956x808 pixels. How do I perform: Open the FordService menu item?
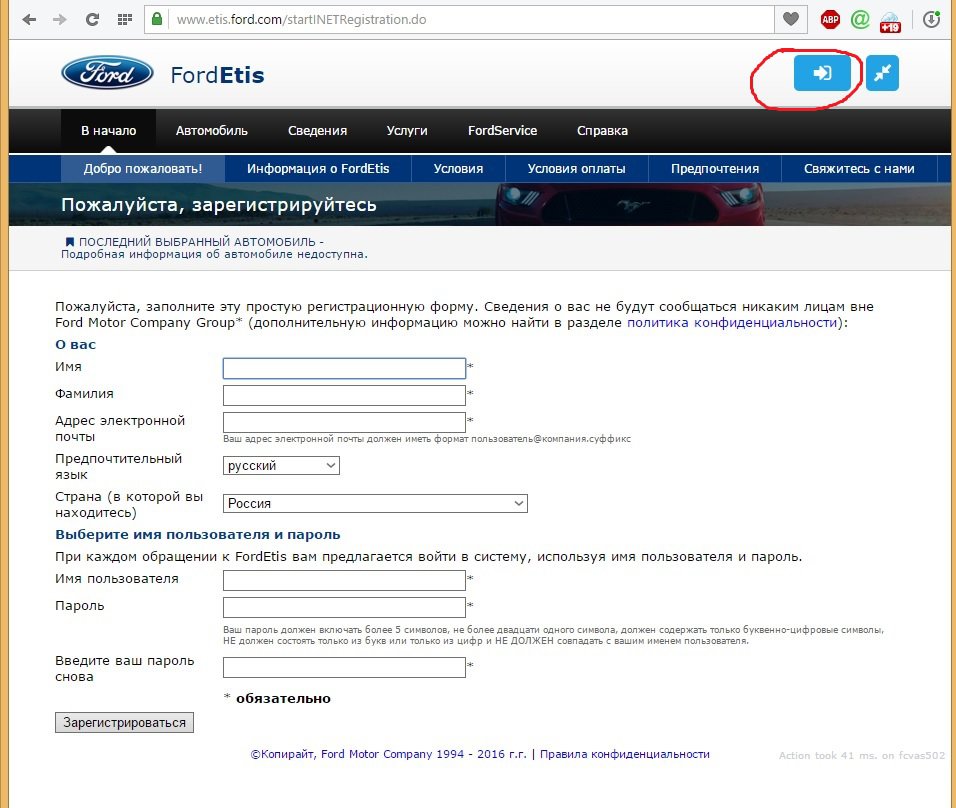point(502,130)
